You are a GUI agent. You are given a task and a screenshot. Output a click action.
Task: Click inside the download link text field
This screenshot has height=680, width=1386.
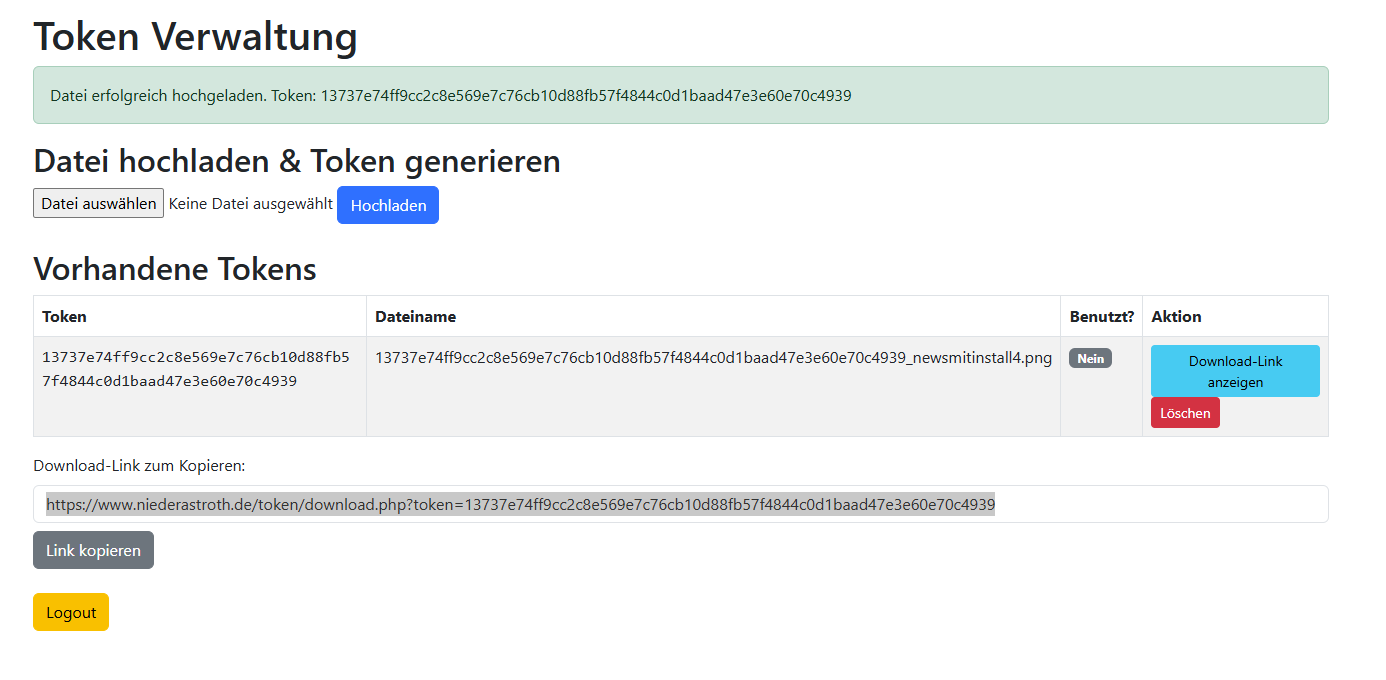point(680,505)
